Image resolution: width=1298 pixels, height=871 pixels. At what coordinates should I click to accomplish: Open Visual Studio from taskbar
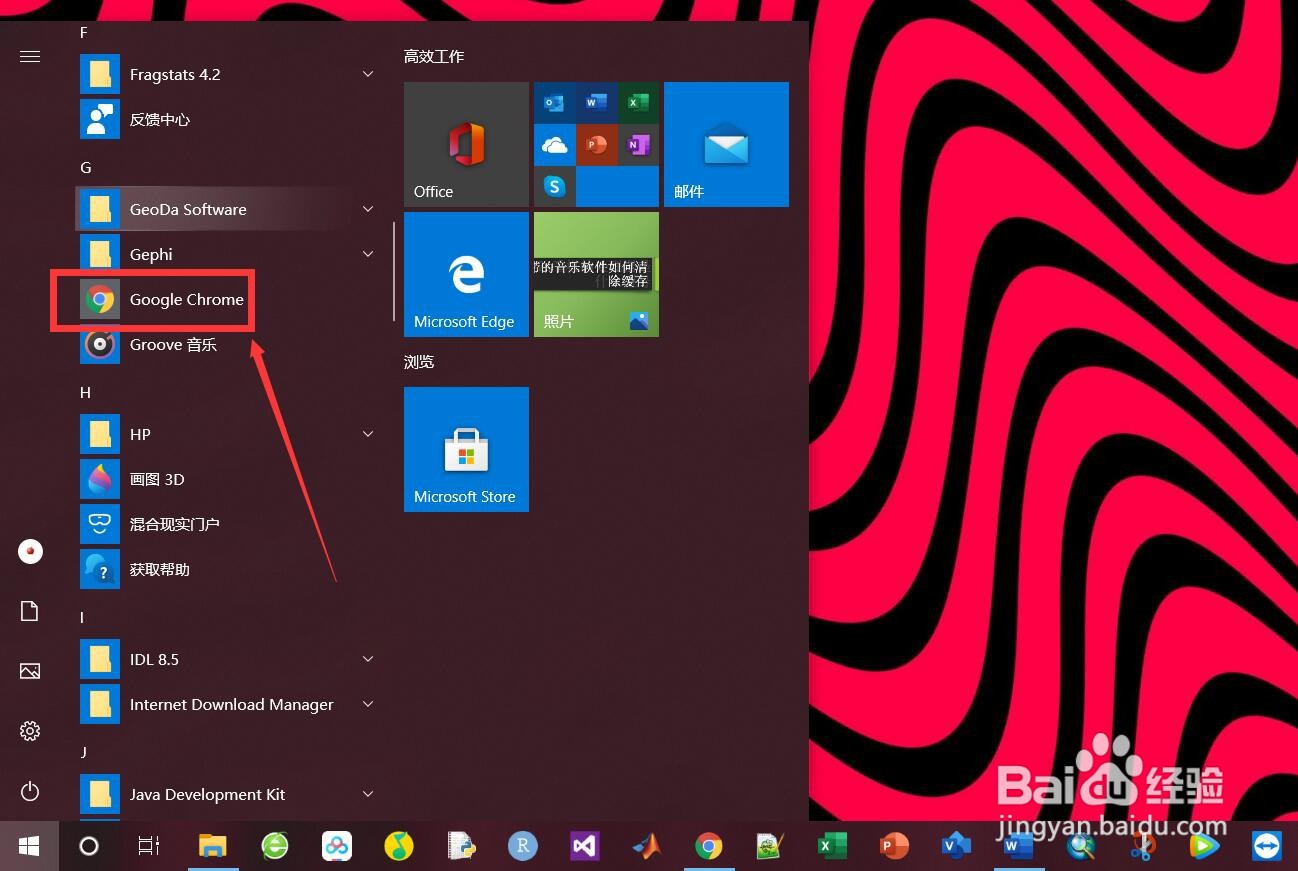pos(584,846)
